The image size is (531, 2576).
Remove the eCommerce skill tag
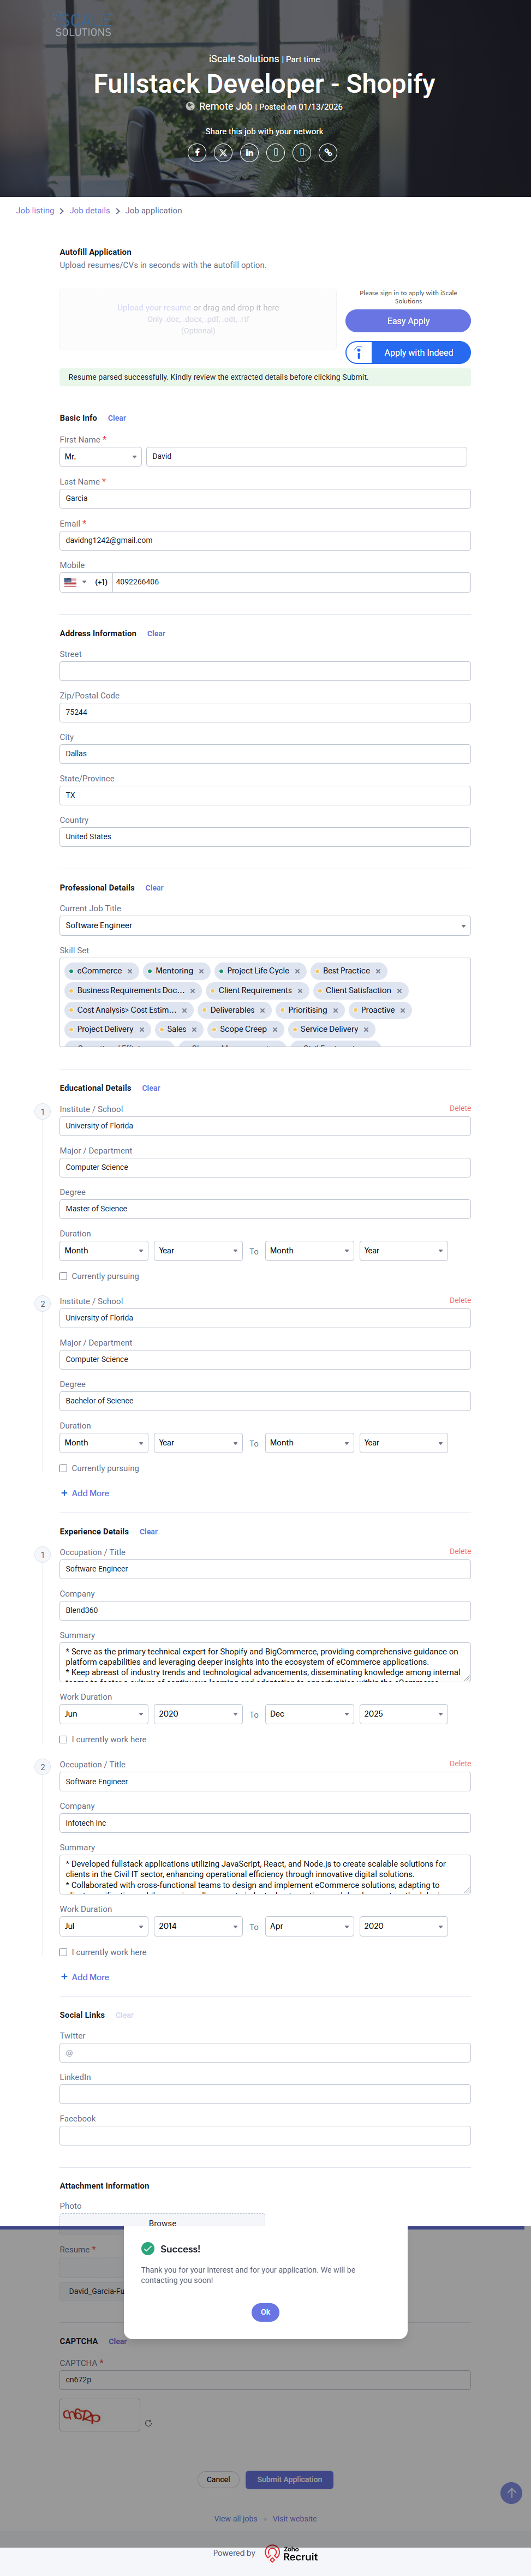130,971
